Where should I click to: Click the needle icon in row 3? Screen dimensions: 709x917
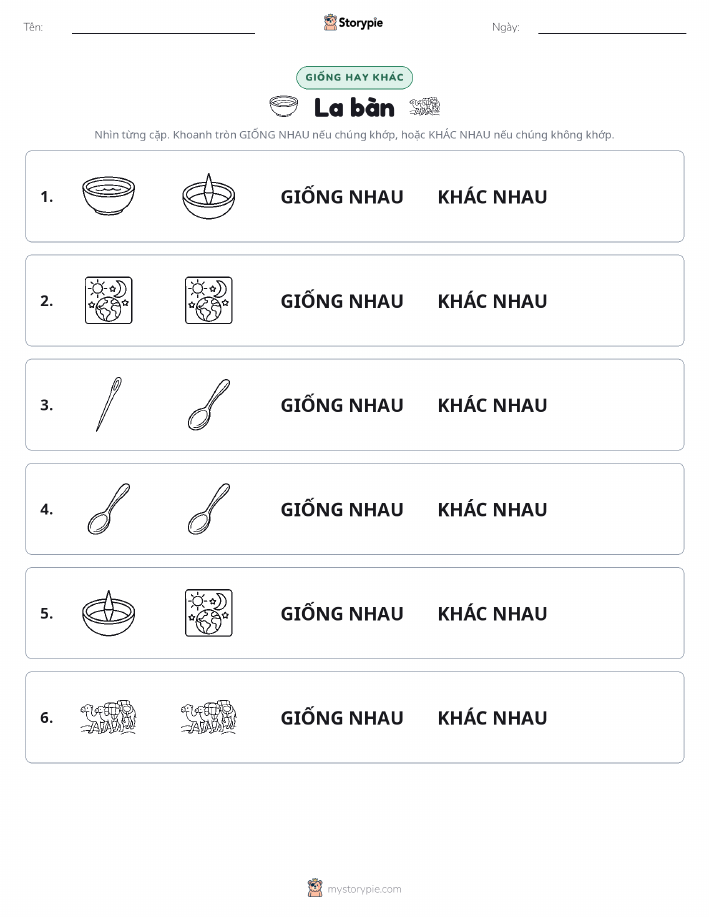tap(109, 405)
